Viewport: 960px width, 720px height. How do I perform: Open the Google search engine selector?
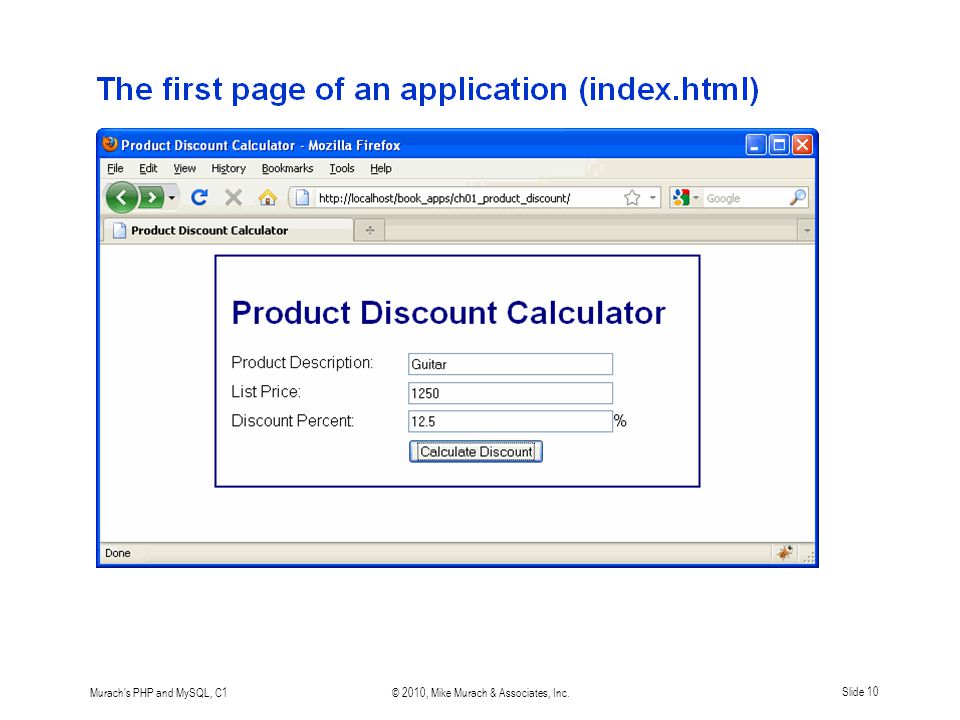pos(685,198)
